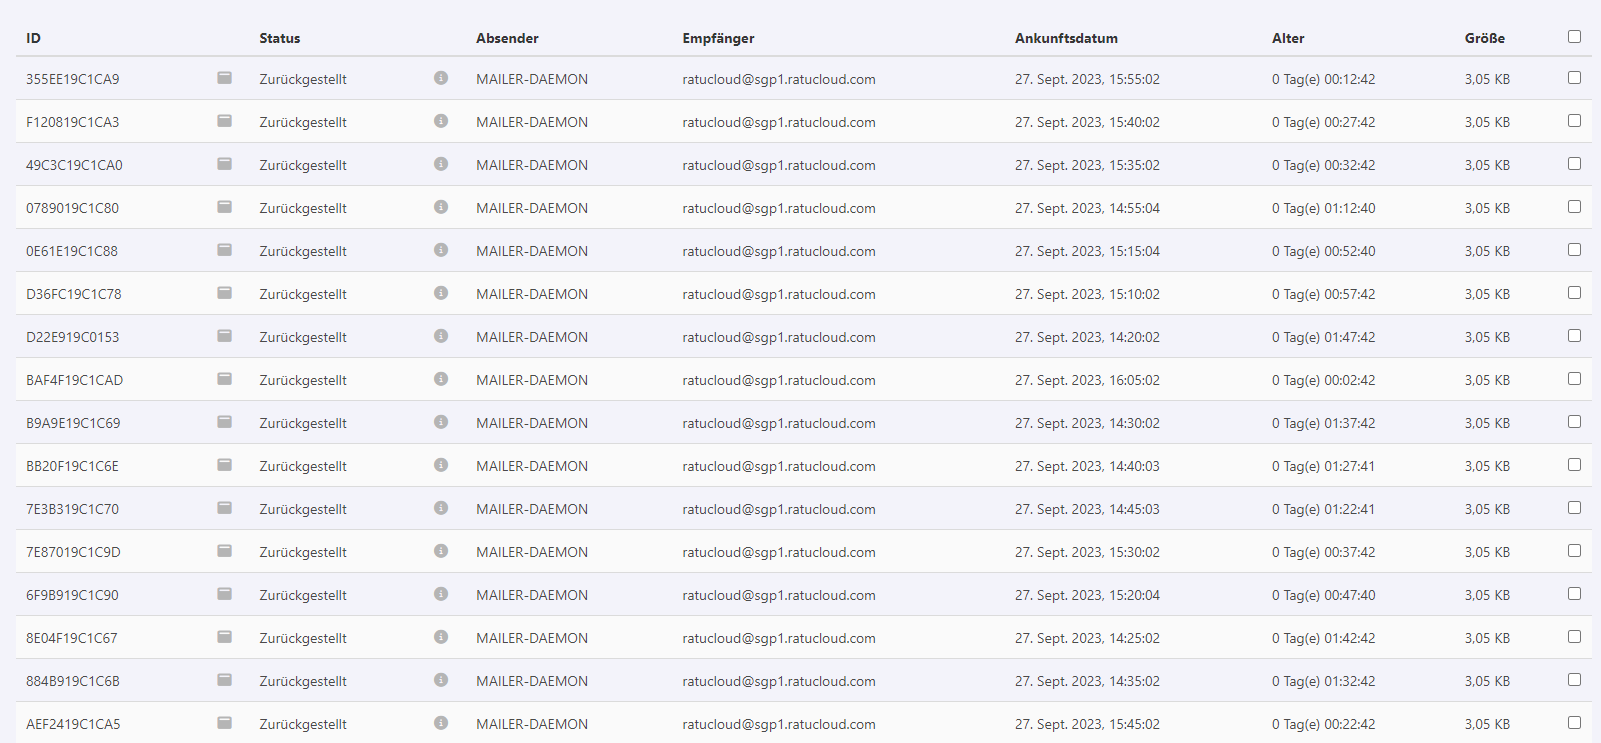This screenshot has width=1601, height=743.
Task: Click the message ID D22E919C0153
Action: pos(72,337)
